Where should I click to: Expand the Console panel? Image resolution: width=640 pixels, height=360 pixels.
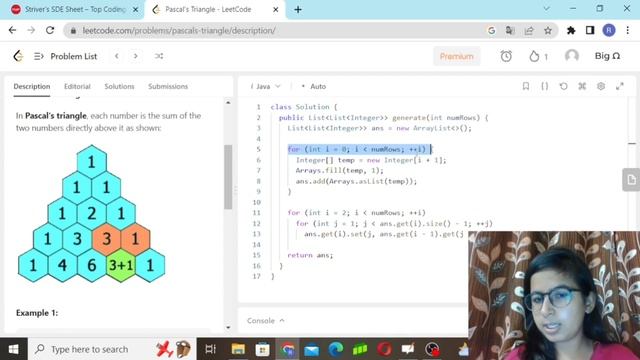(266, 321)
